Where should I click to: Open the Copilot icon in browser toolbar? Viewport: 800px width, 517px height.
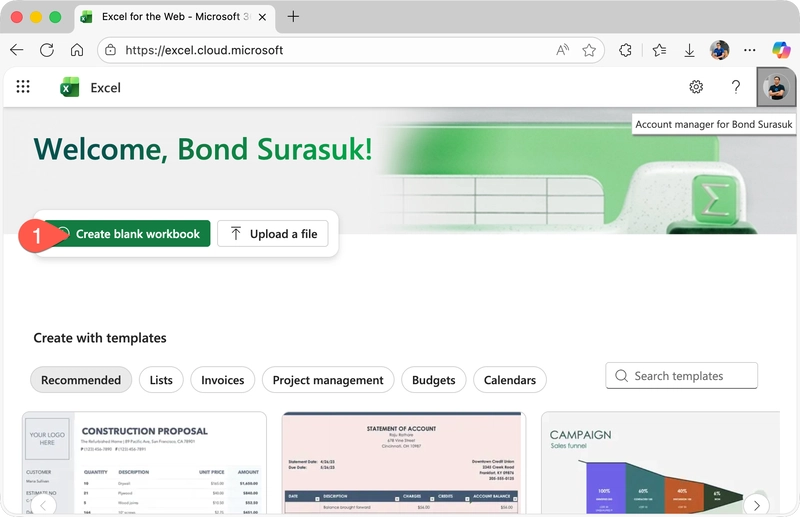pos(781,50)
